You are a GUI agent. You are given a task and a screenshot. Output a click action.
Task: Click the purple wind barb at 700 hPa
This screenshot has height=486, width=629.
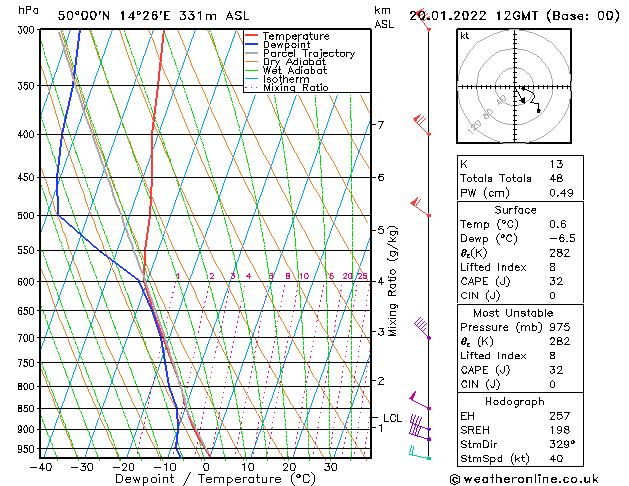[x=422, y=328]
